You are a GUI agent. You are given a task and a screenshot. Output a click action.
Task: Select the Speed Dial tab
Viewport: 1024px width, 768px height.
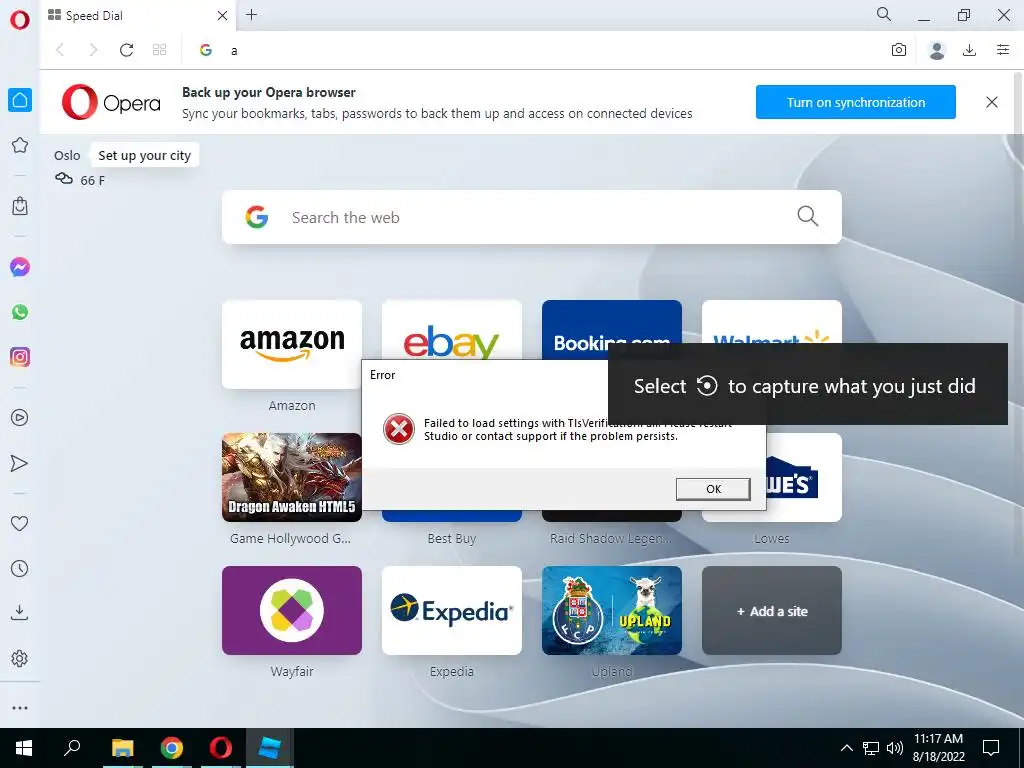(136, 16)
